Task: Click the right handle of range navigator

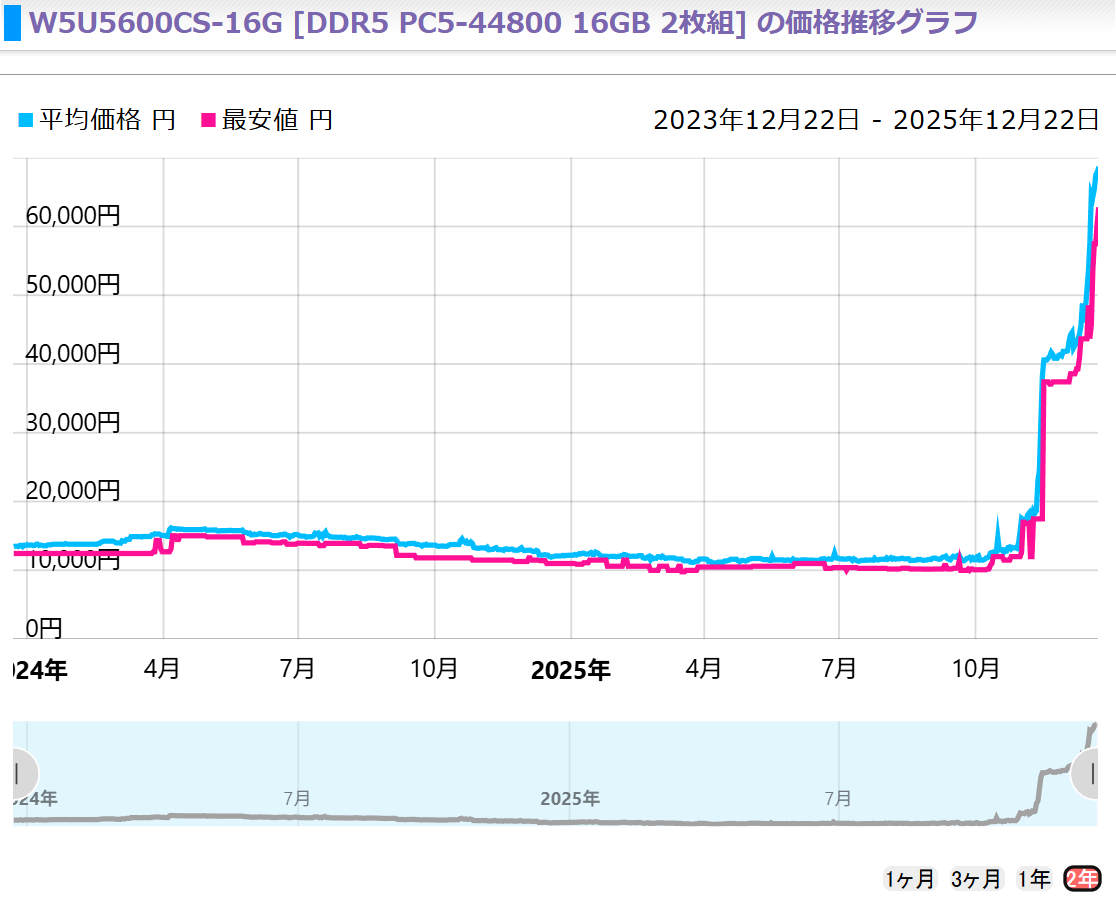Action: point(1092,773)
